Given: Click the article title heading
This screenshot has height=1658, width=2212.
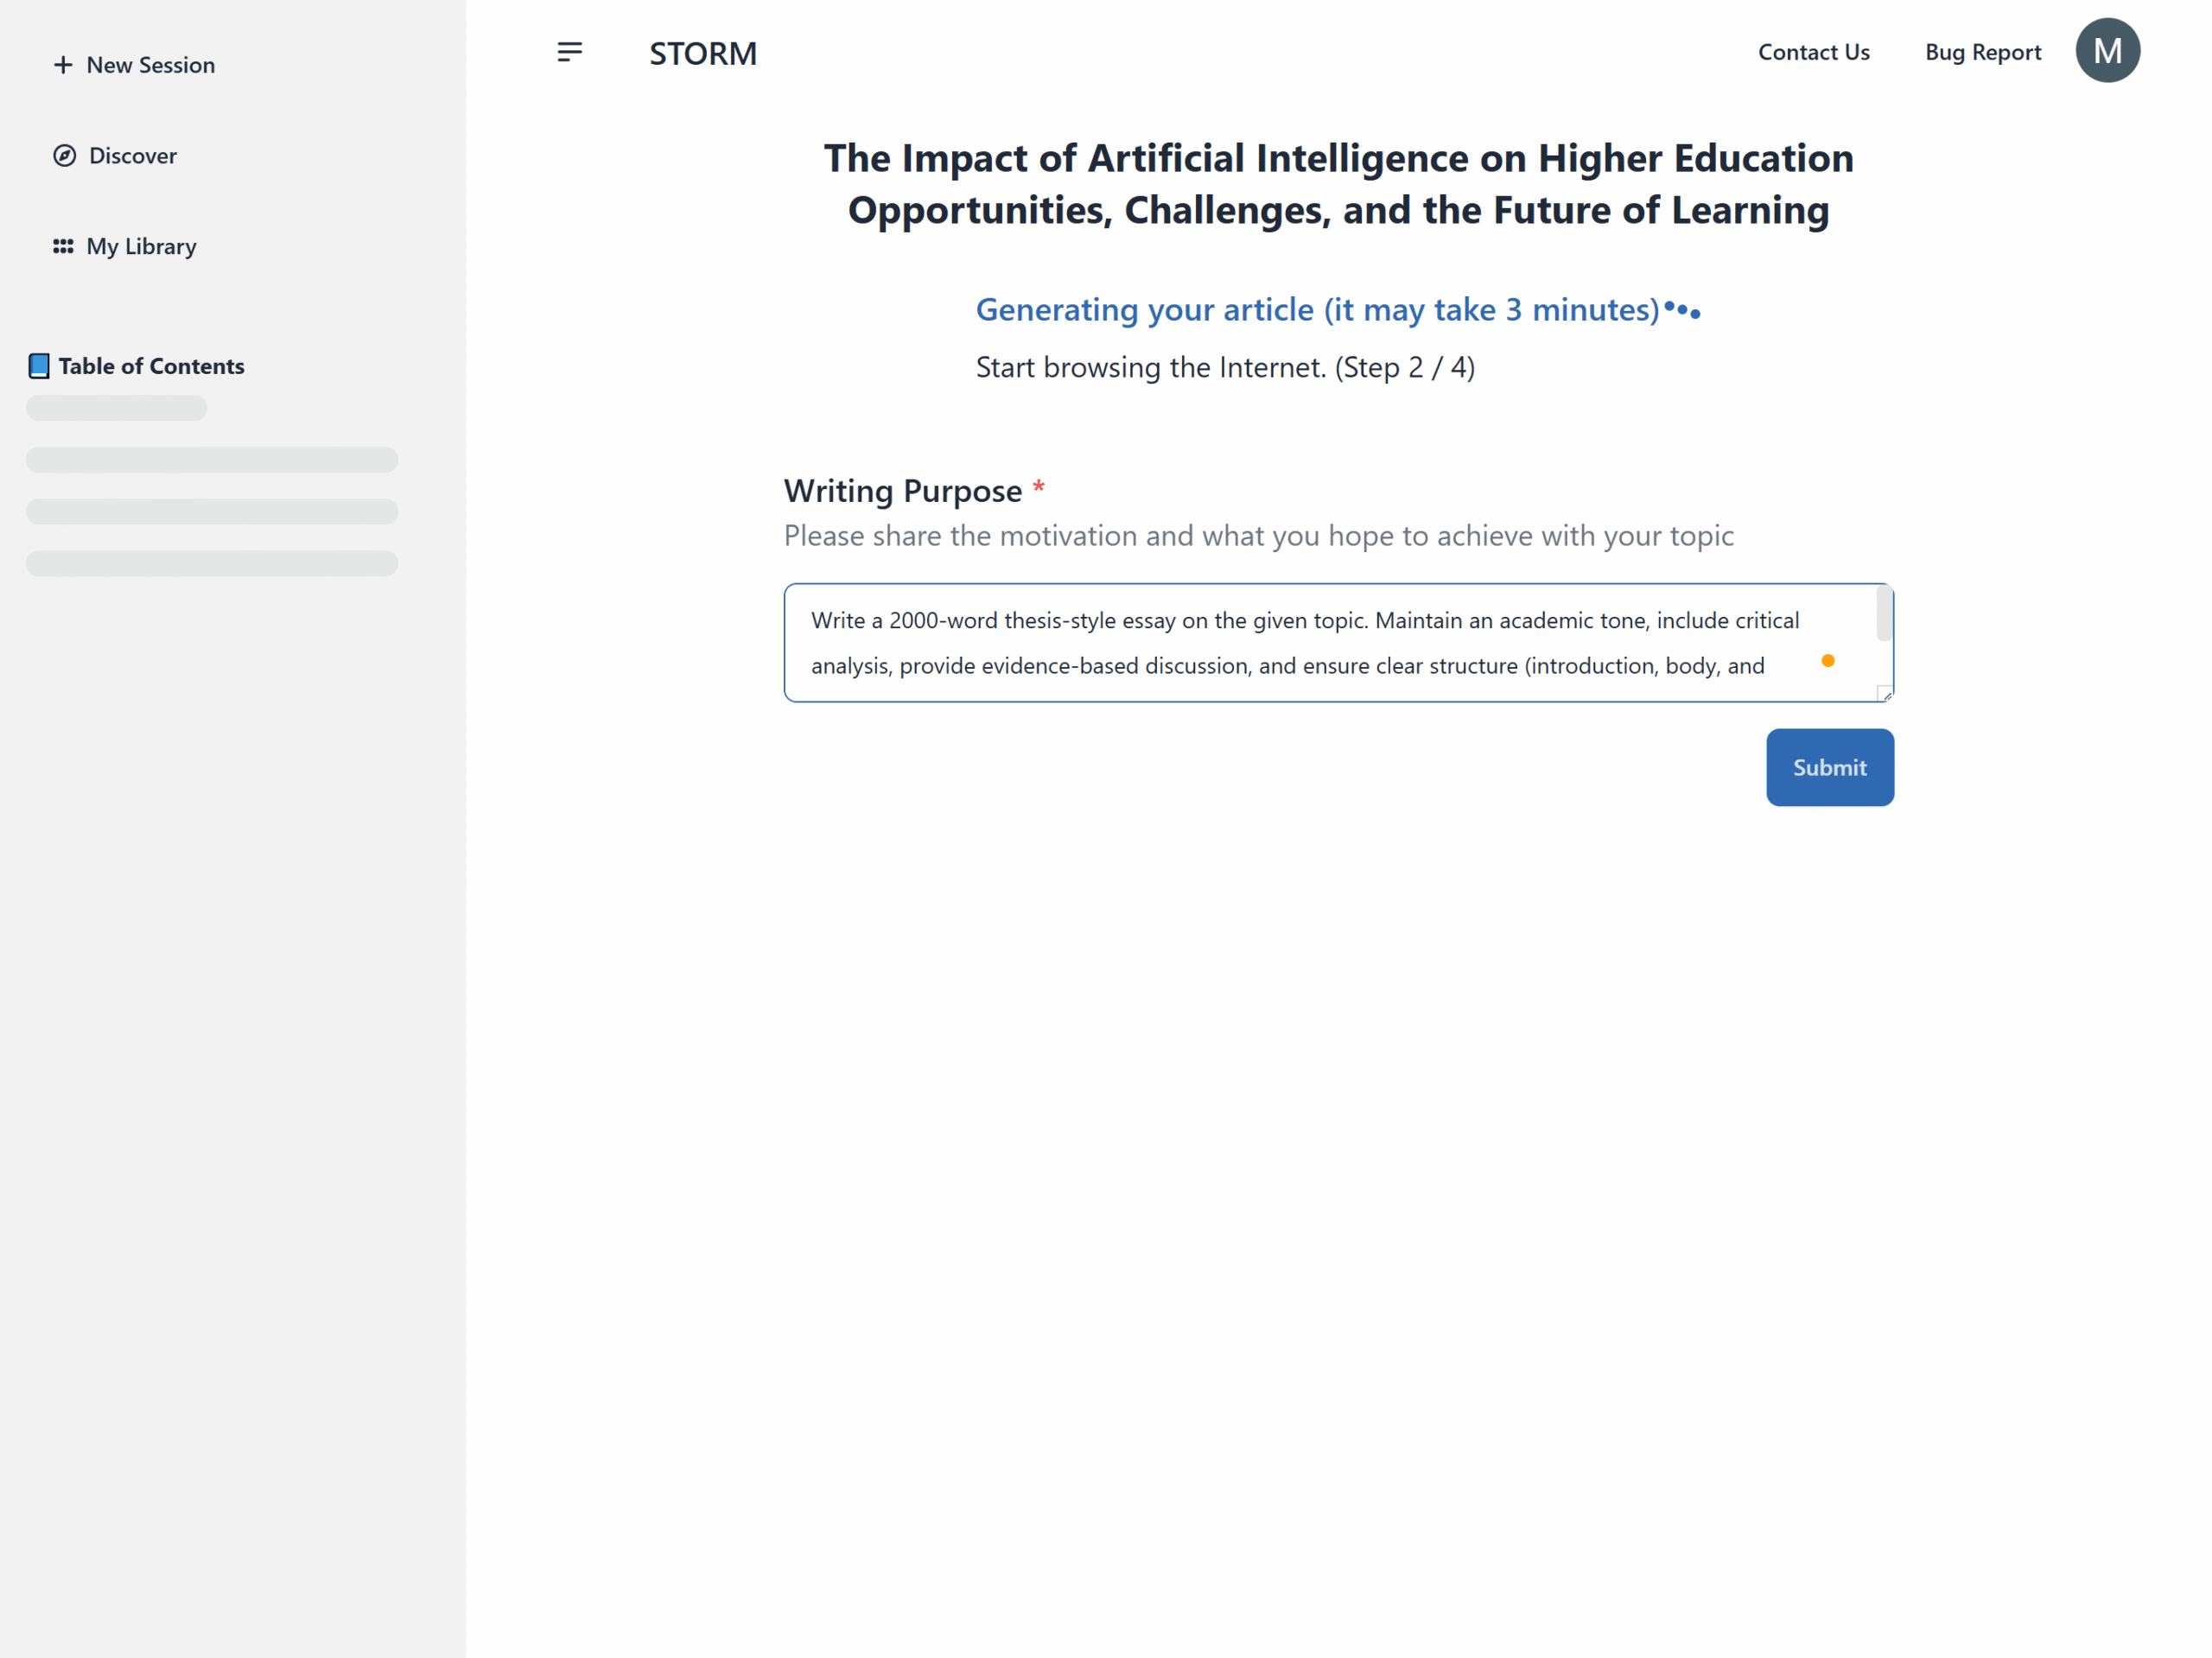Looking at the screenshot, I should (x=1338, y=184).
